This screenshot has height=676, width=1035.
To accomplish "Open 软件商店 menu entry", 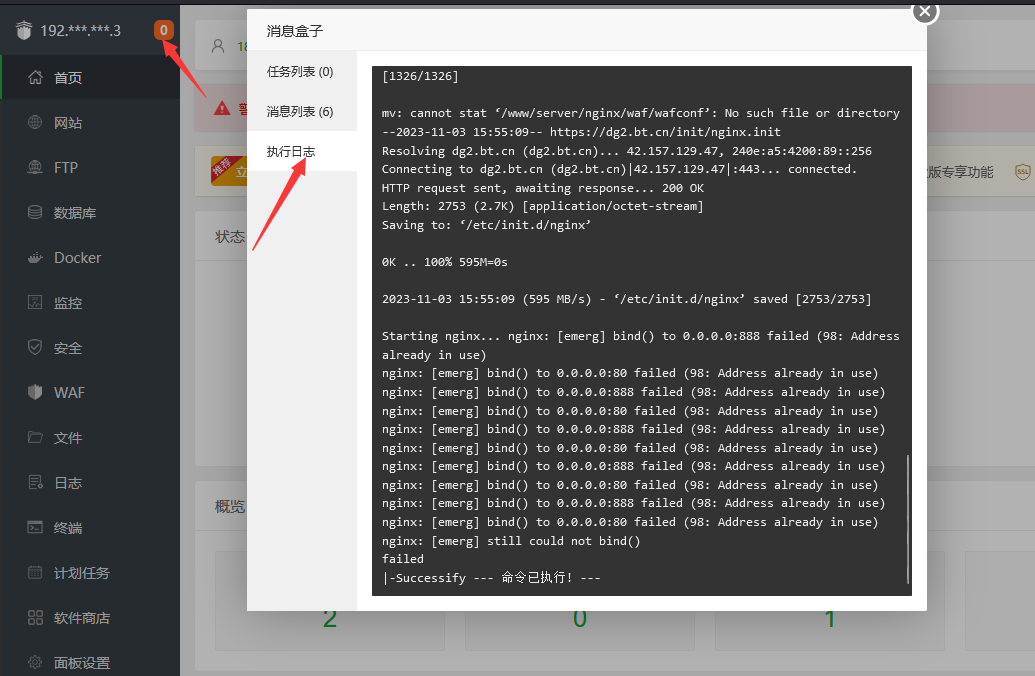I will point(90,617).
